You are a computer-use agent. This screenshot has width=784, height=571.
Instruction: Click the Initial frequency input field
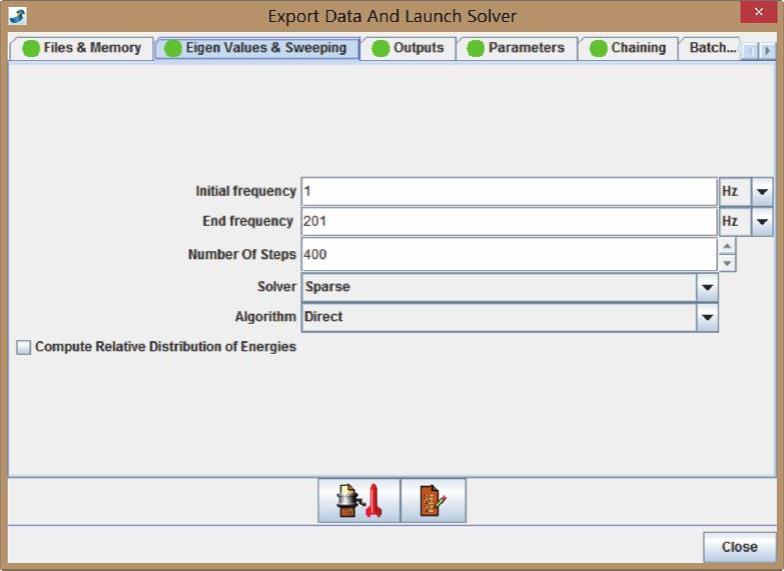coord(508,191)
